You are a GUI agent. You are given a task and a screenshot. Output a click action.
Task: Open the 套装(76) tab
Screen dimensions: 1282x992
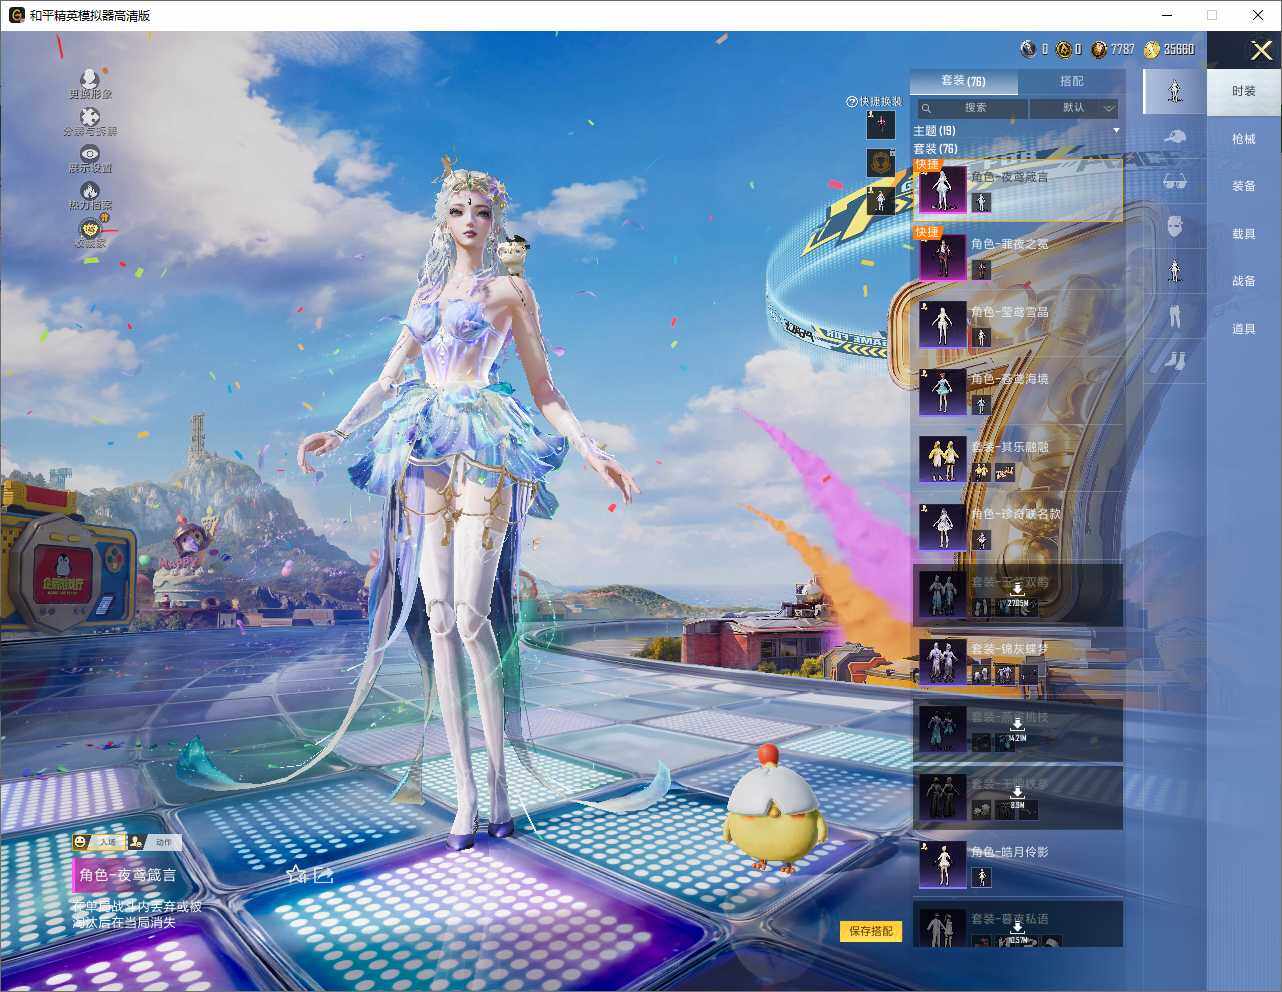[963, 81]
